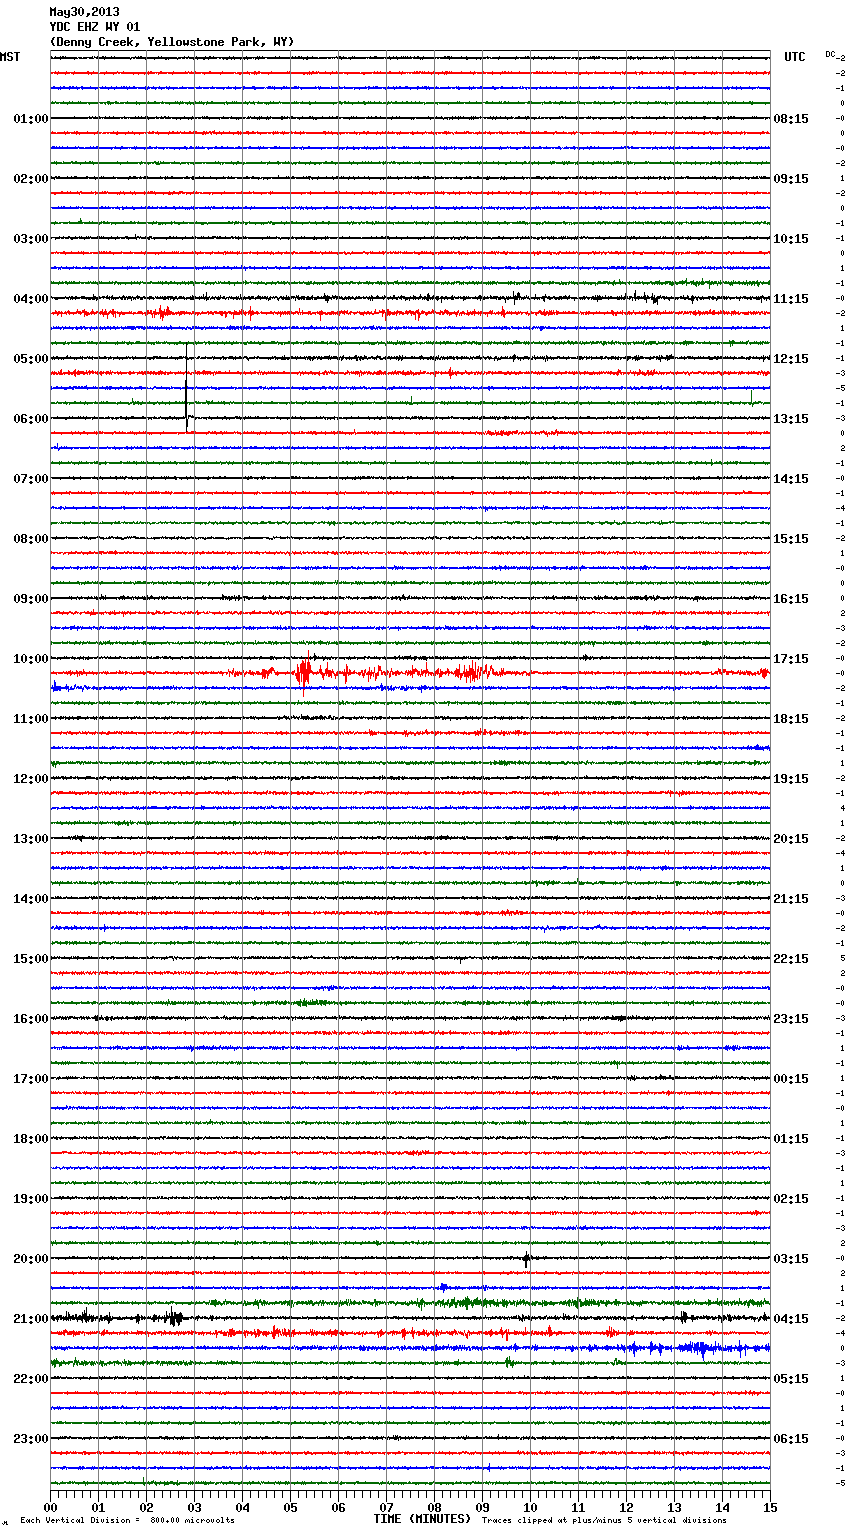Select the 01:00 MST time label
This screenshot has height=1534, width=850.
(x=31, y=119)
